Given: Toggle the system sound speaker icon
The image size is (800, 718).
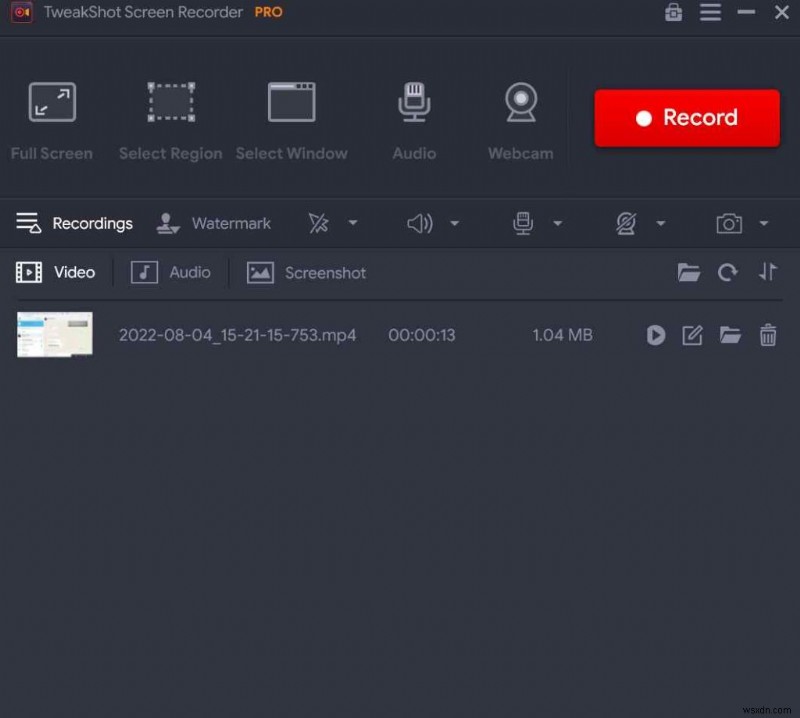Looking at the screenshot, I should coord(420,223).
